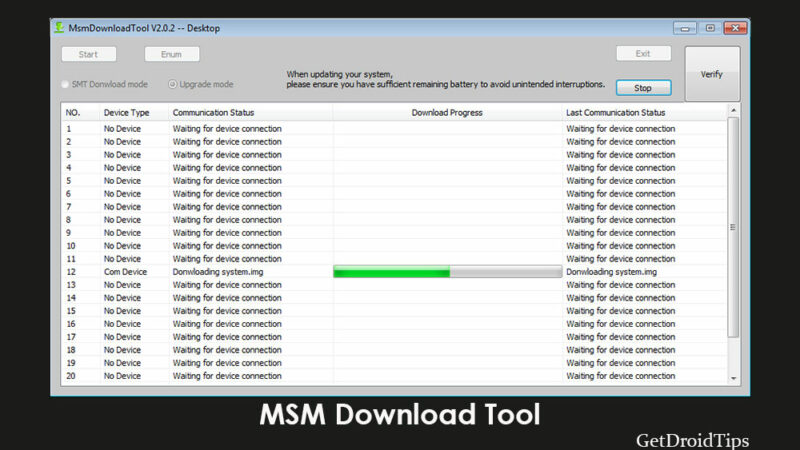Click row 16 Last Communication Status cell

click(620, 324)
